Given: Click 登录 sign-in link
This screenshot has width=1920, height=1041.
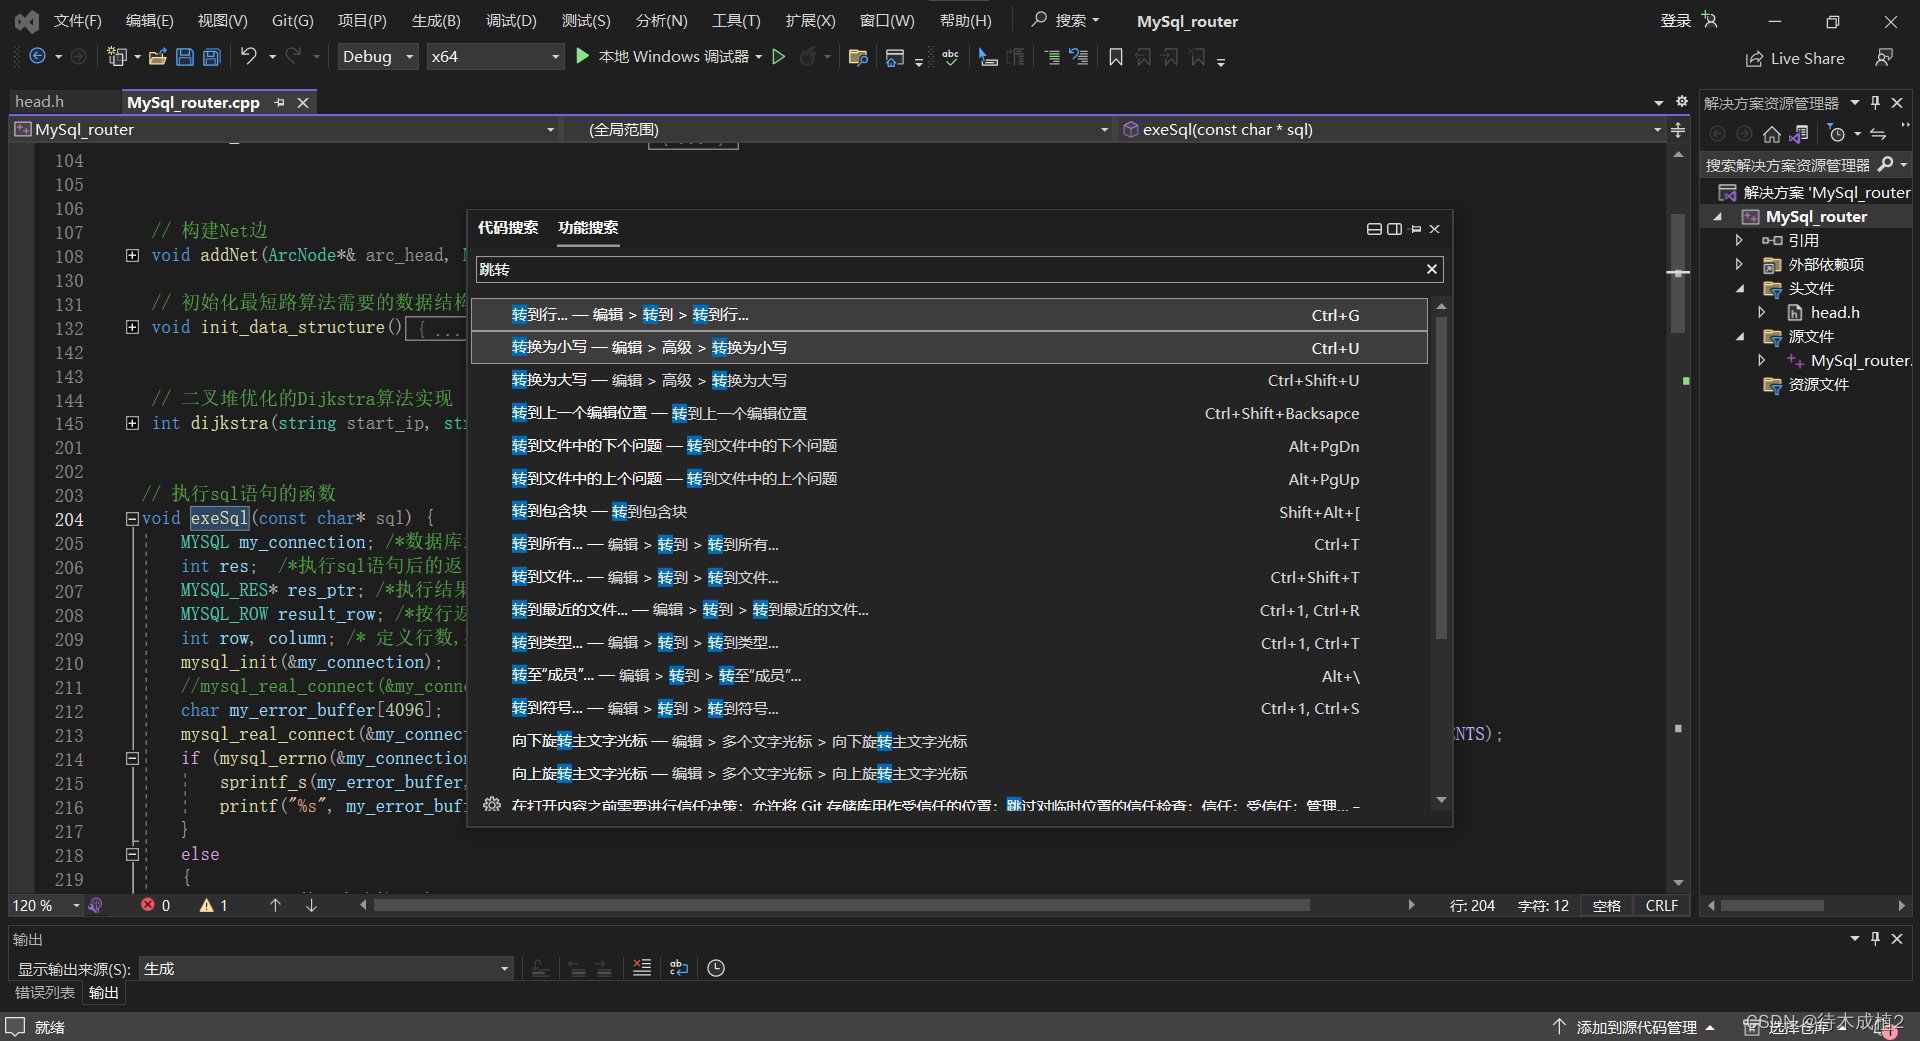Looking at the screenshot, I should pos(1676,21).
